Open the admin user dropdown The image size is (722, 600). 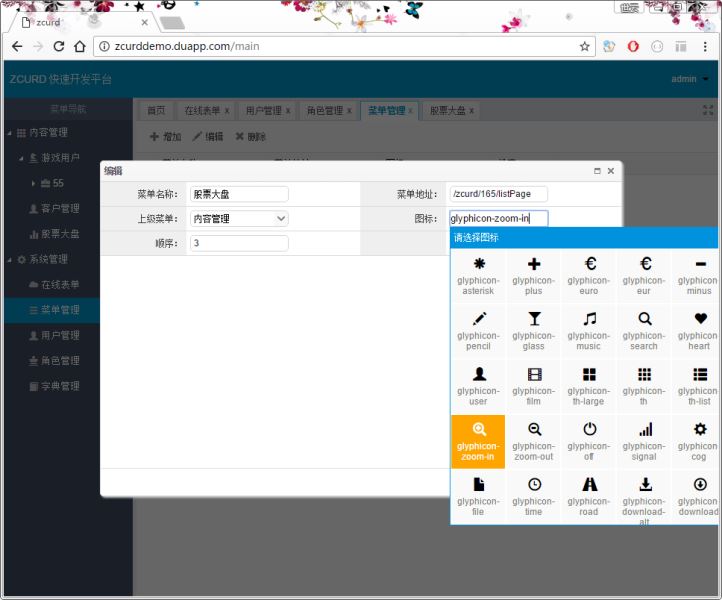click(x=689, y=79)
